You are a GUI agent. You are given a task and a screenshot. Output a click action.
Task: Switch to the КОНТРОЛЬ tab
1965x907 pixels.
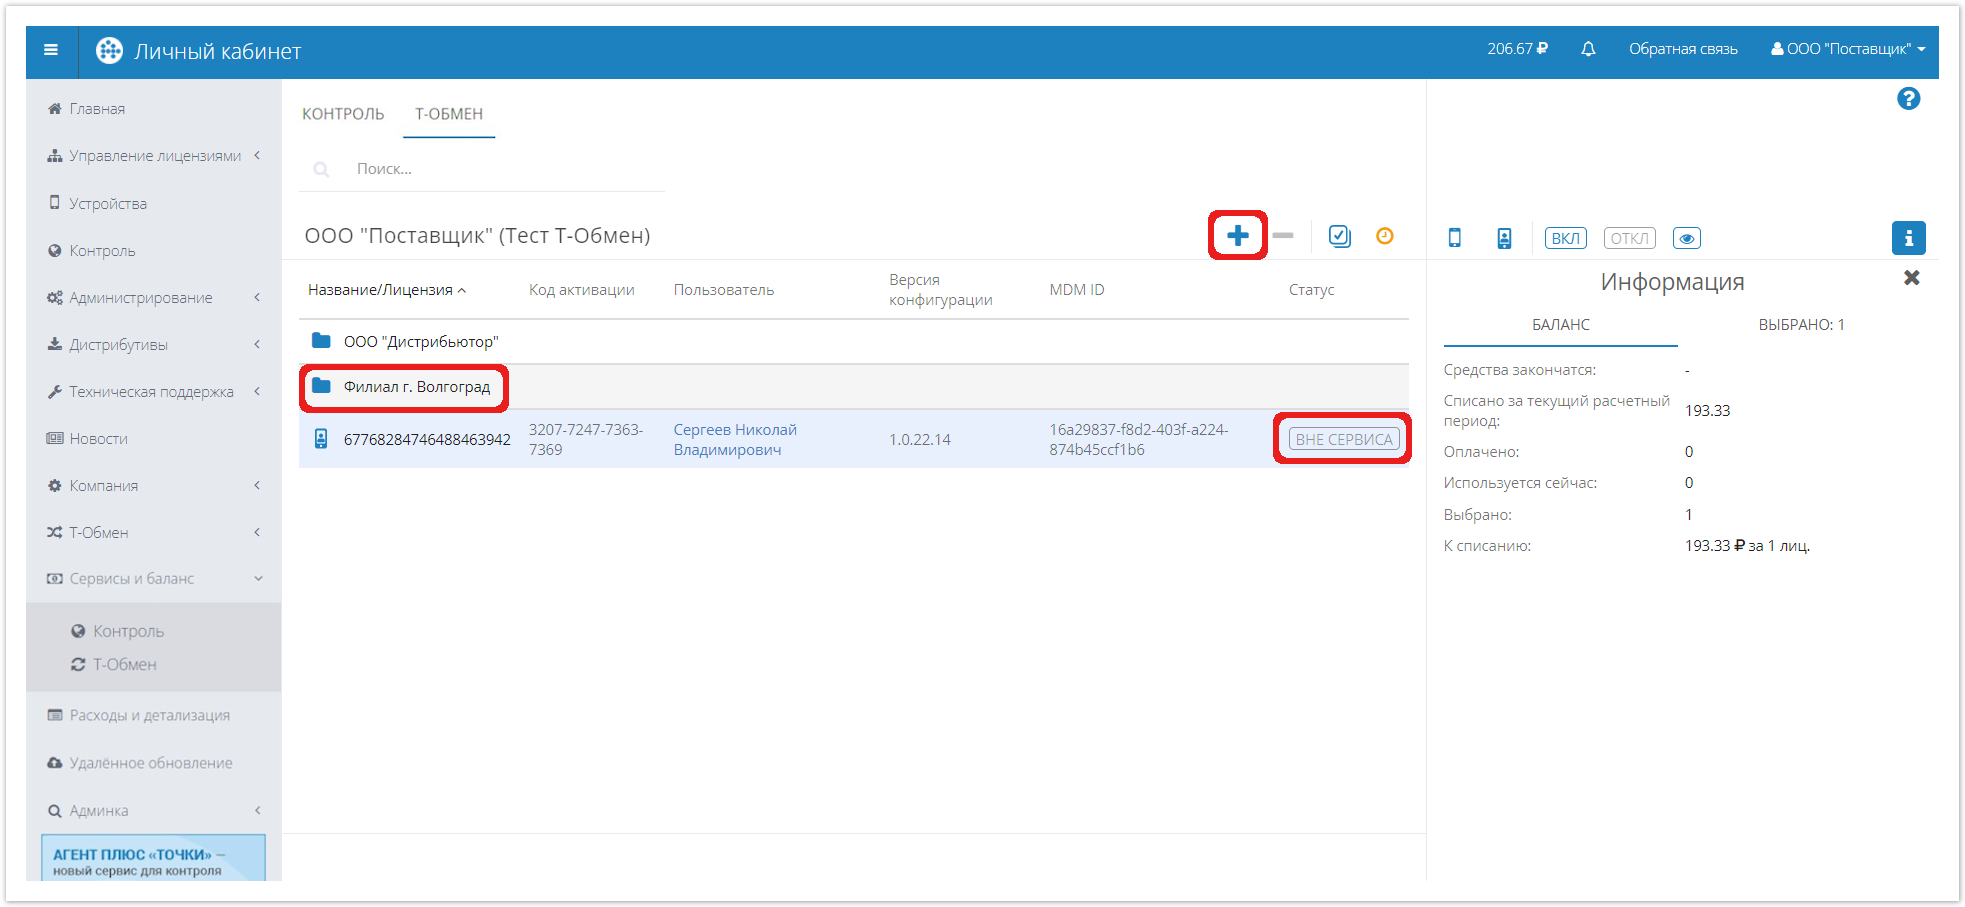point(343,114)
